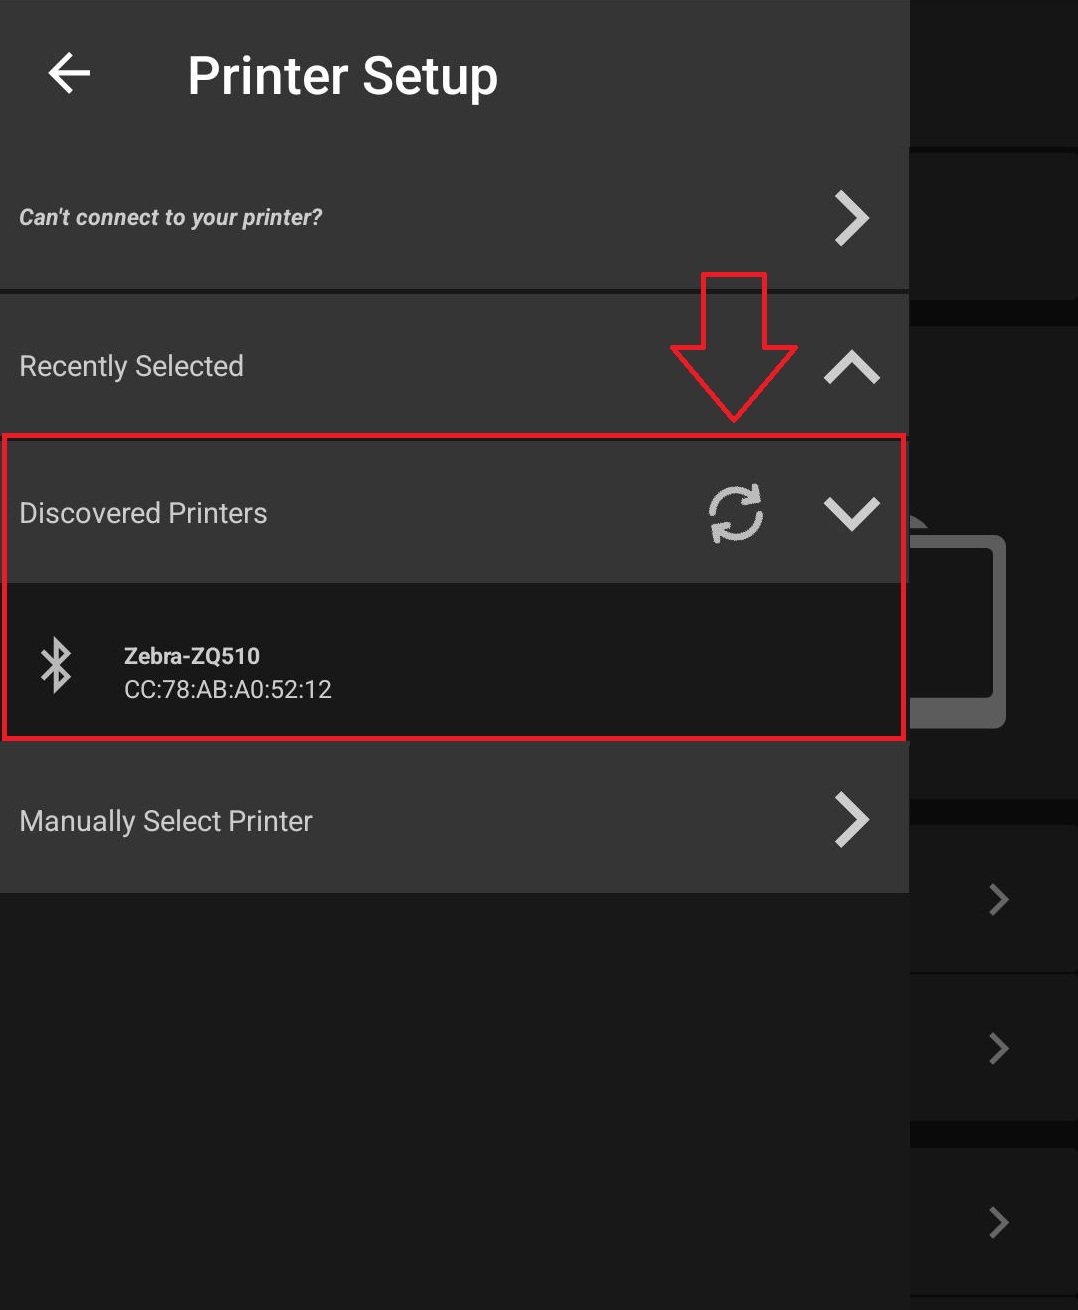
Task: Open Manually Select Printer chevron
Action: [x=851, y=820]
